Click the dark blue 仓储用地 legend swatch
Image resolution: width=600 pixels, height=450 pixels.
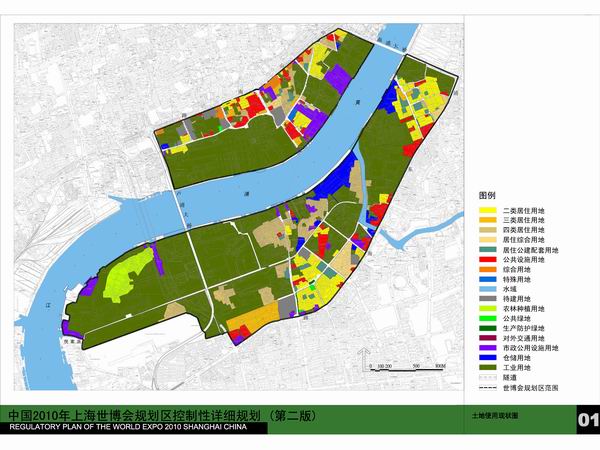[487, 356]
